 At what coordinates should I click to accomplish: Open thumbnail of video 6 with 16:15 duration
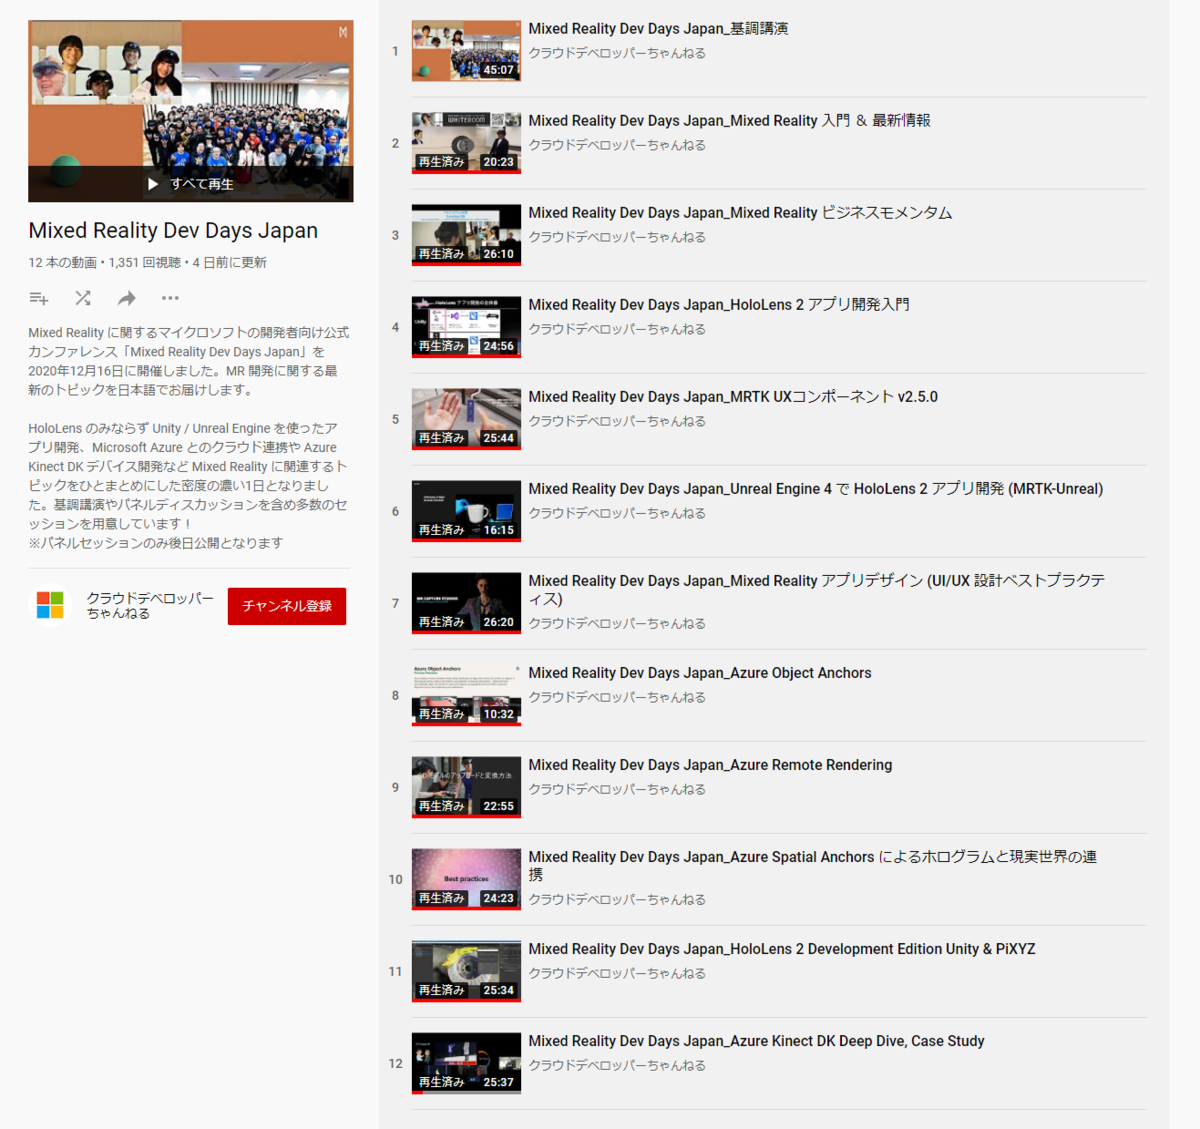[x=466, y=511]
